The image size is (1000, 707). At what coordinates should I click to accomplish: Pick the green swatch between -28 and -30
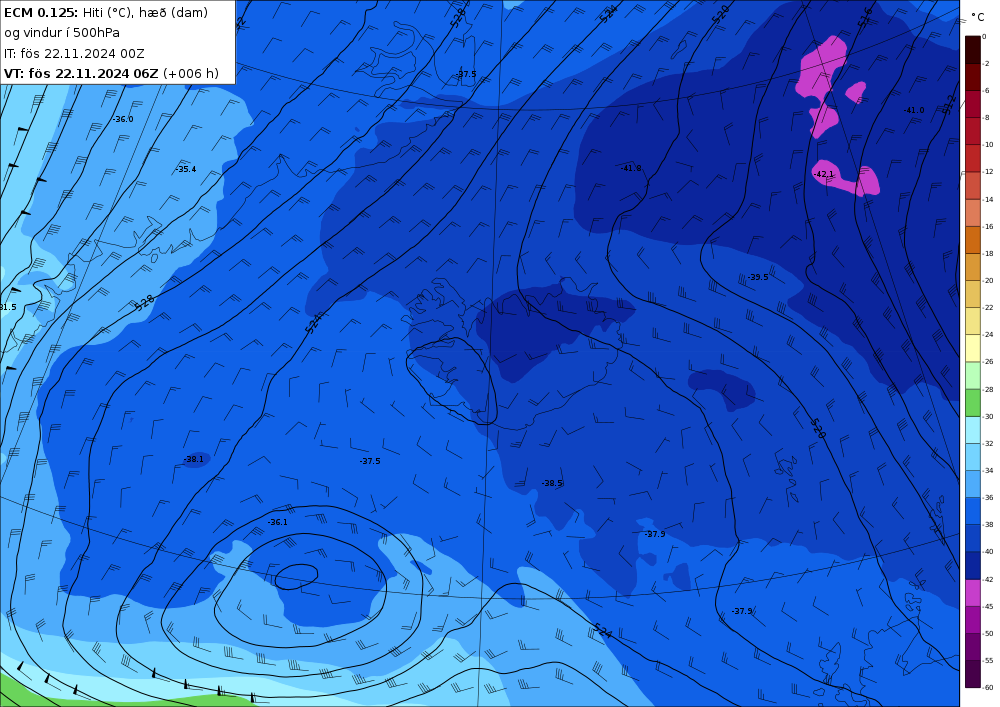point(973,403)
